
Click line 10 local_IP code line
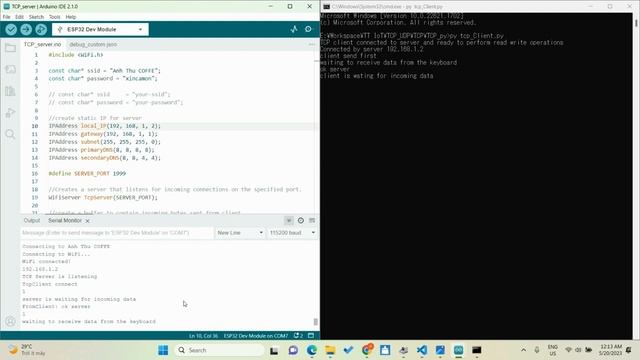tap(104, 126)
